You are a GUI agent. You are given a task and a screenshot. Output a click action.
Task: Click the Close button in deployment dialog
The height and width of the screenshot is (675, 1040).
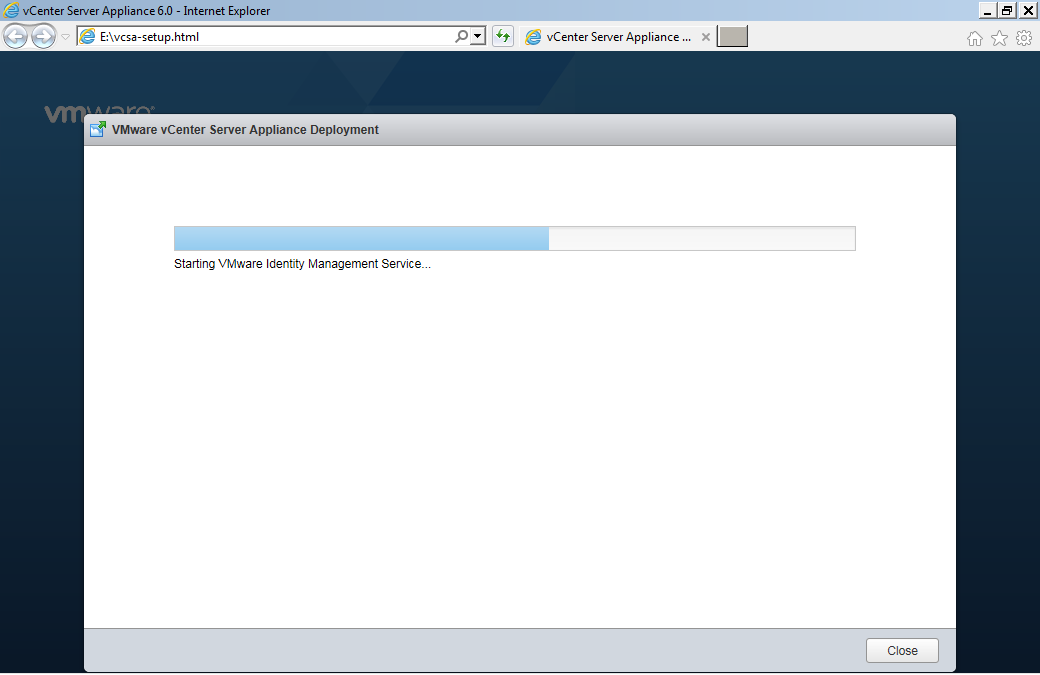tap(902, 650)
